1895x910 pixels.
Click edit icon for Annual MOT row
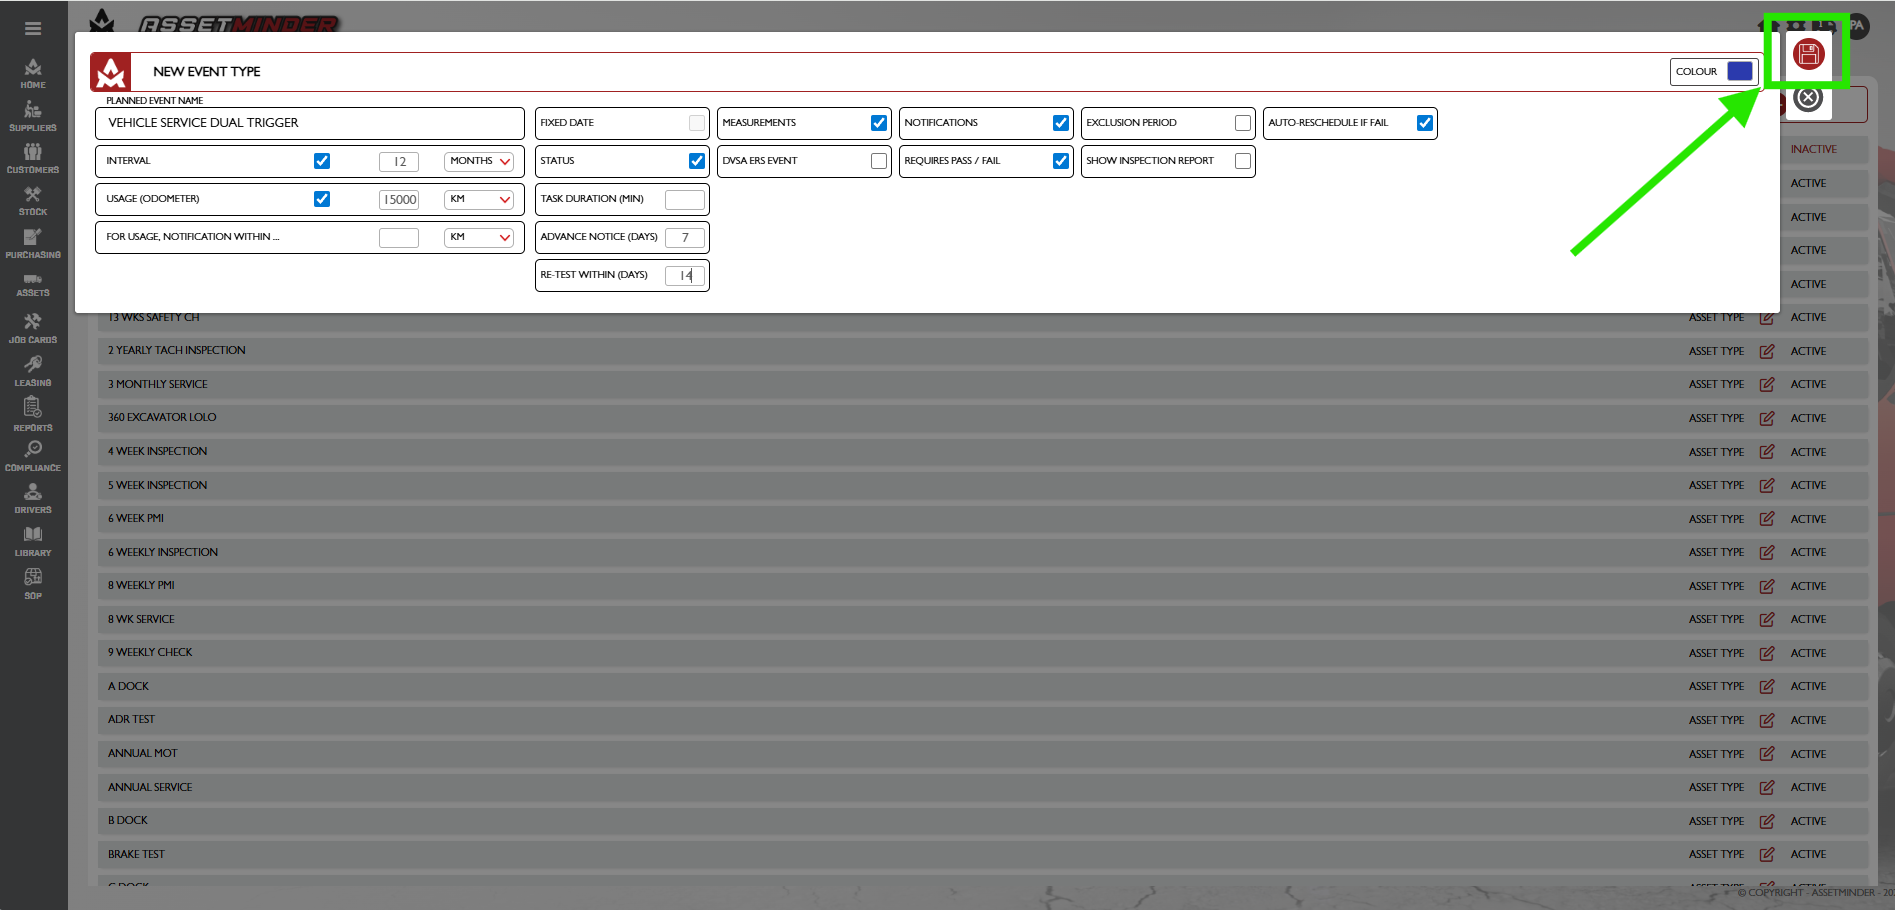(1767, 754)
